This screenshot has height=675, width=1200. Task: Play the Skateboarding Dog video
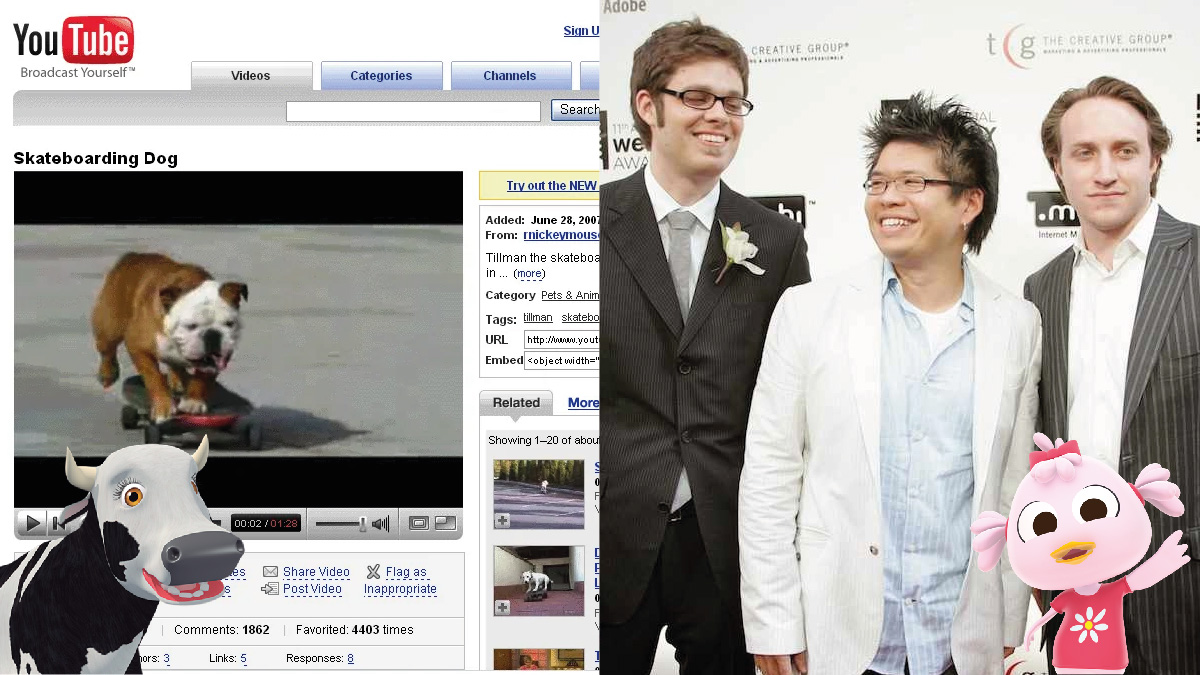[x=33, y=523]
